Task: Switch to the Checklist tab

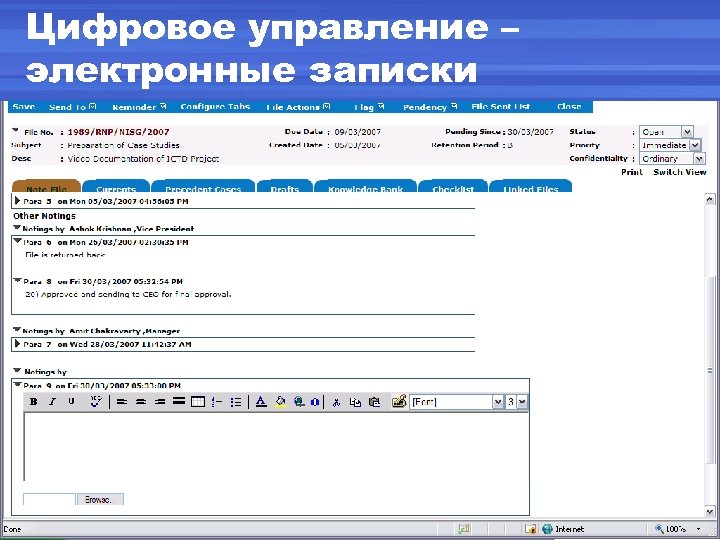Action: pos(453,186)
